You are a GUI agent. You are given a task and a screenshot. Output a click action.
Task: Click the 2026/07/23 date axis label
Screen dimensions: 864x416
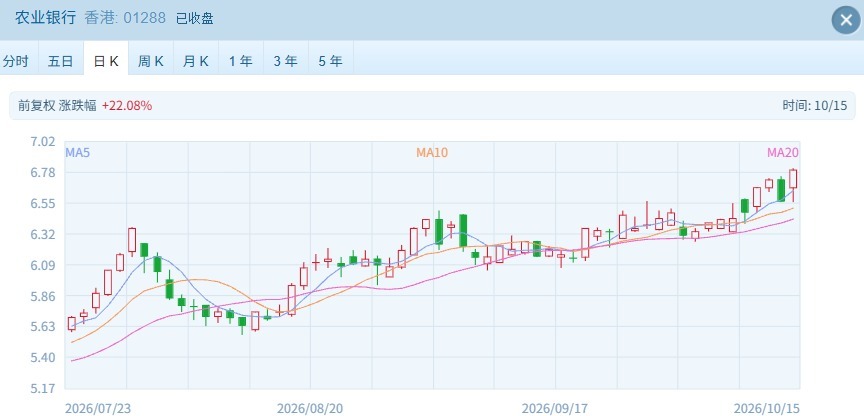pos(98,408)
